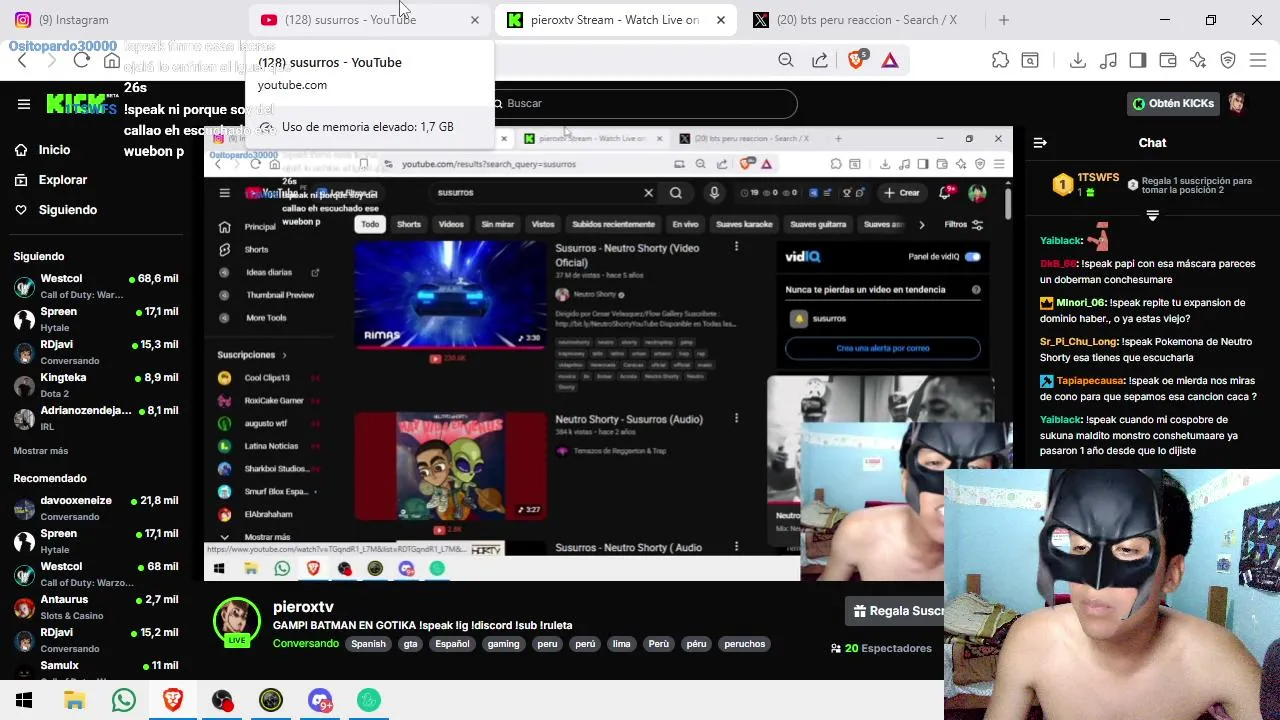Screen dimensions: 1280x720
Task: Select the lima stream tag
Action: tap(622, 644)
